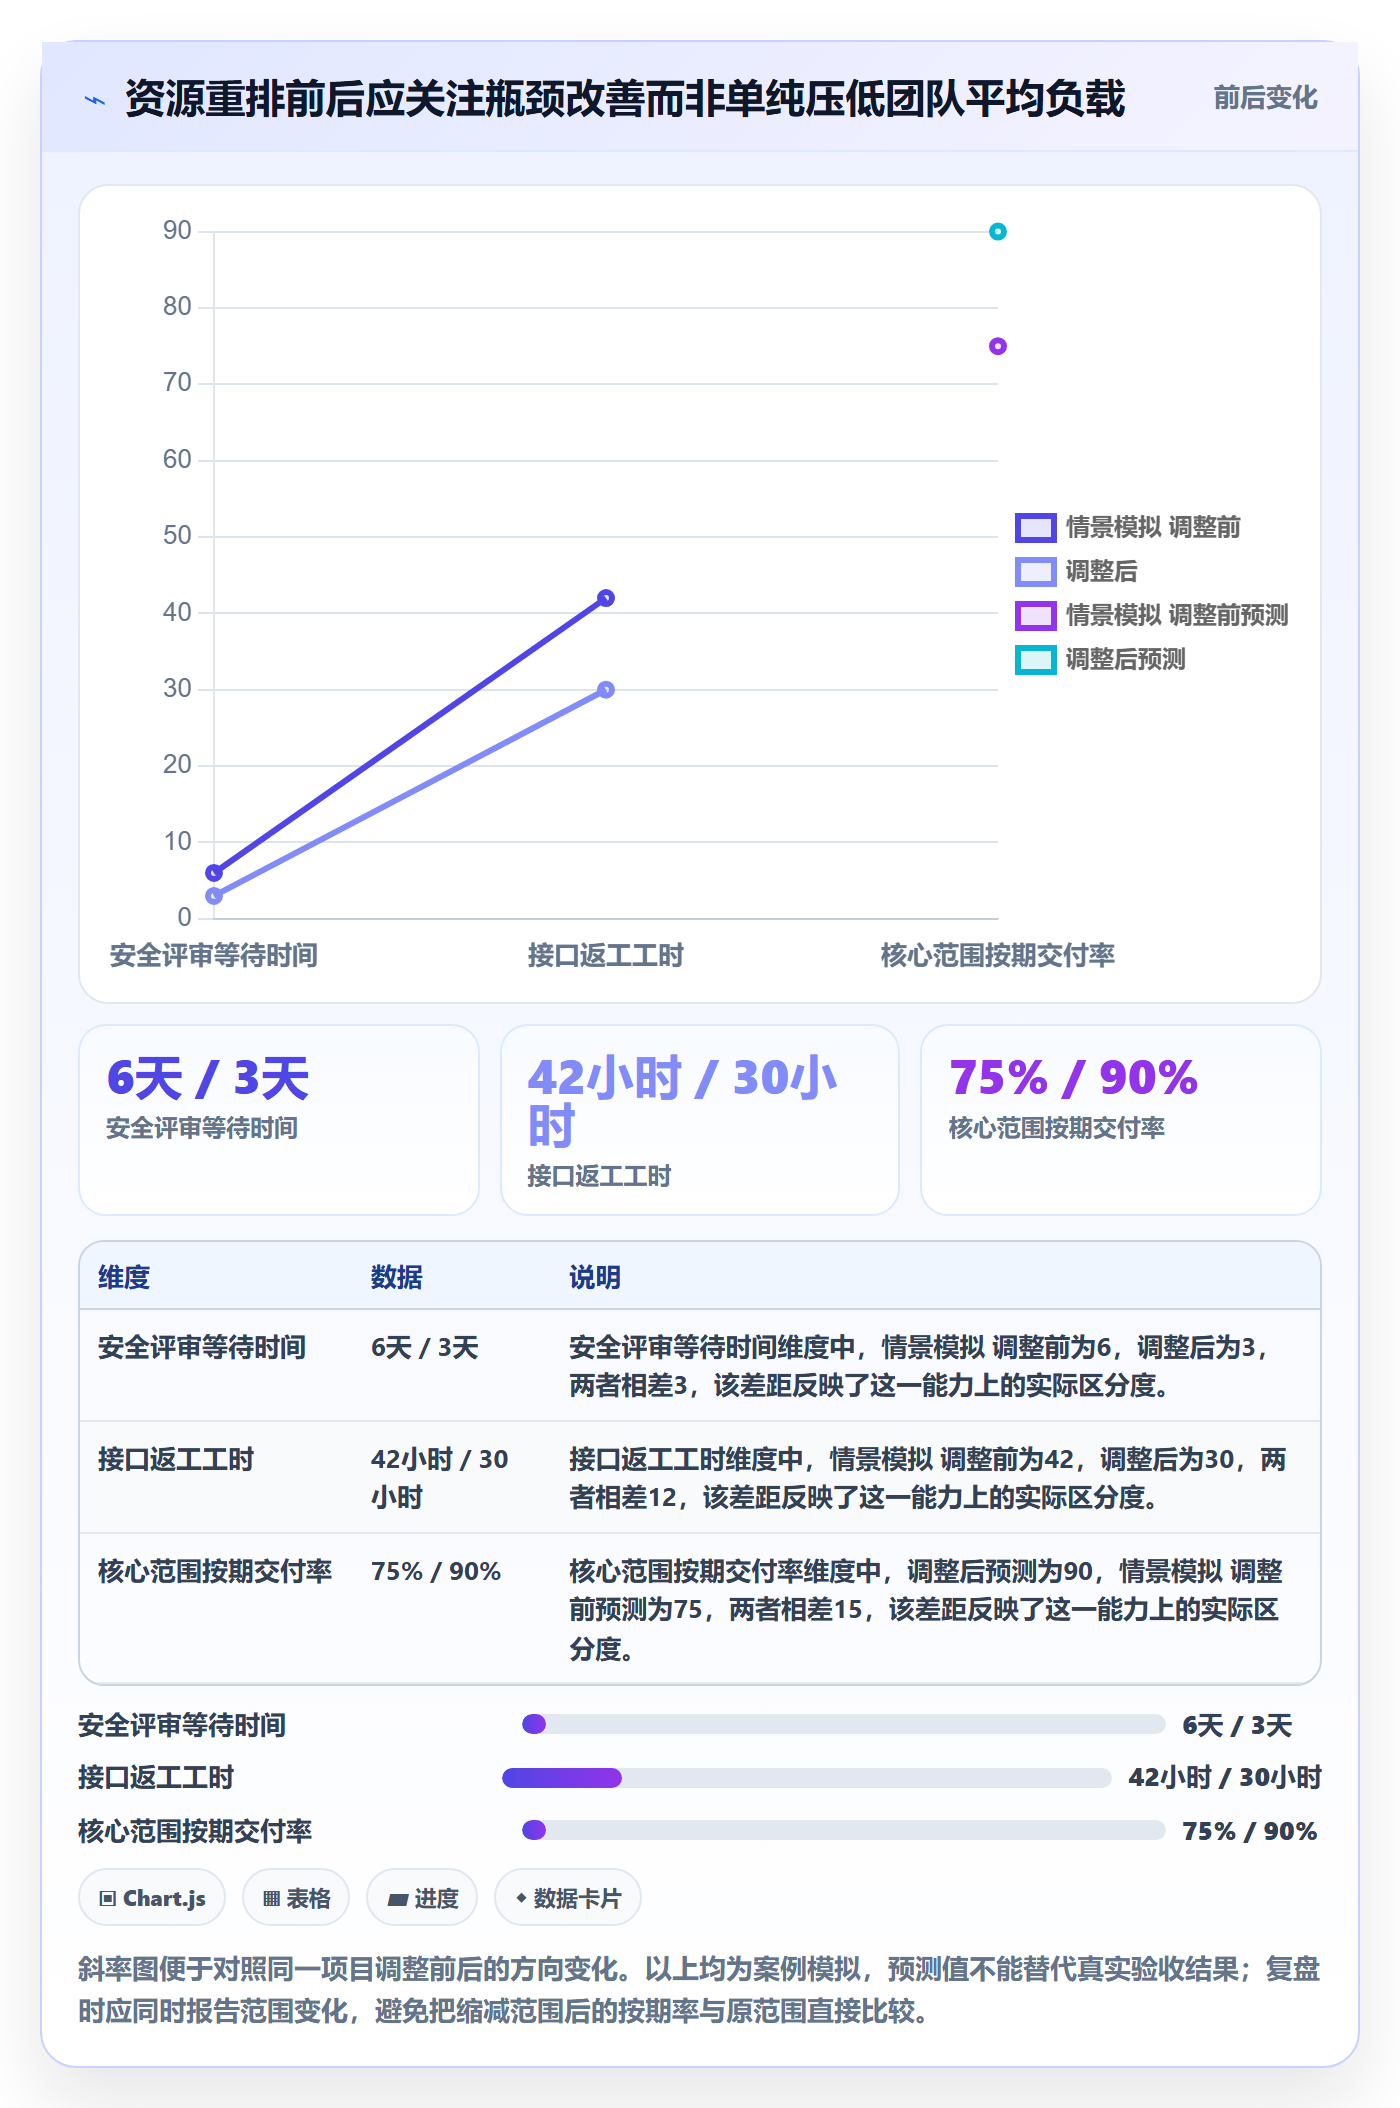Click the light blue point at 30

pyautogui.click(x=605, y=689)
